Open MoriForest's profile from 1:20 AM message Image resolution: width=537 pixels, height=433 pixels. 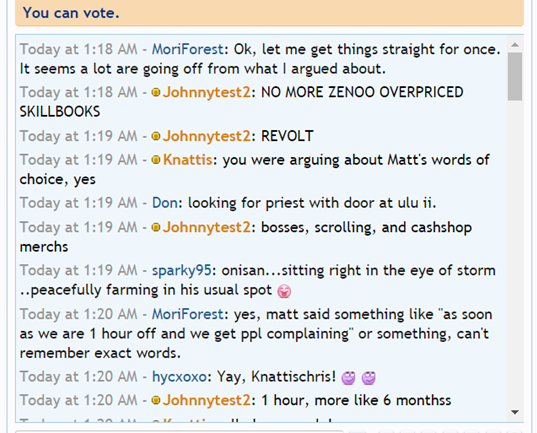(188, 314)
